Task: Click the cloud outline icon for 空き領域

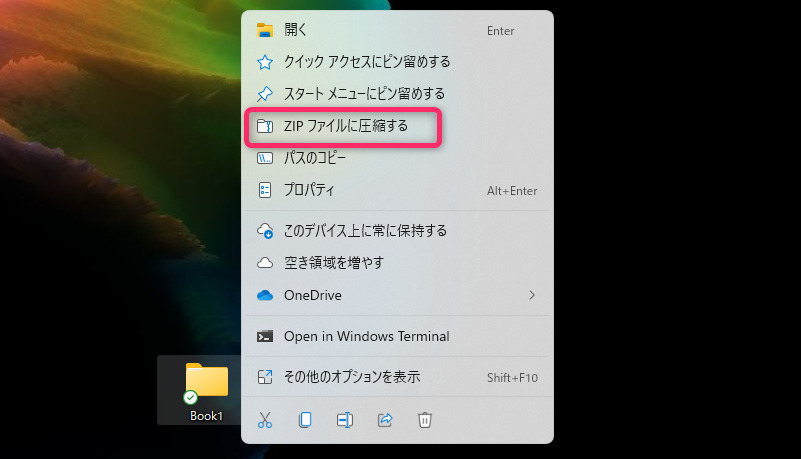Action: [265, 263]
